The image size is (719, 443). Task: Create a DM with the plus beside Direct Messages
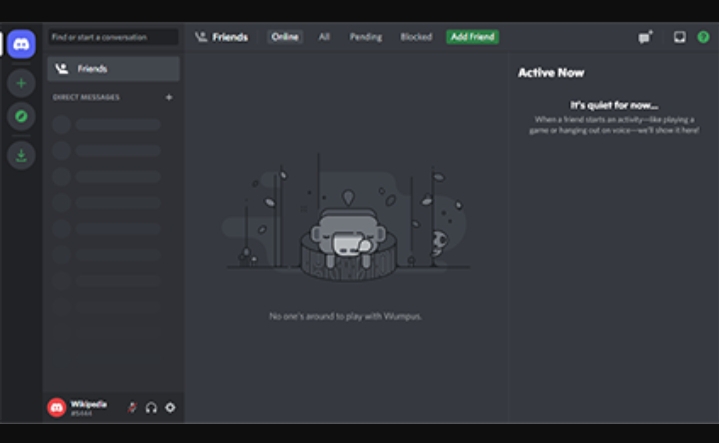pos(169,97)
